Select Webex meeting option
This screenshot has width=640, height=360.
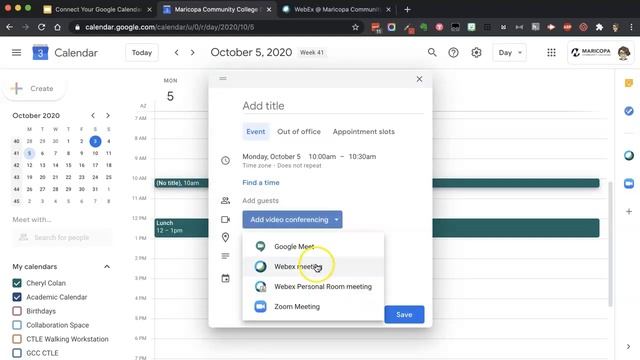click(x=313, y=267)
